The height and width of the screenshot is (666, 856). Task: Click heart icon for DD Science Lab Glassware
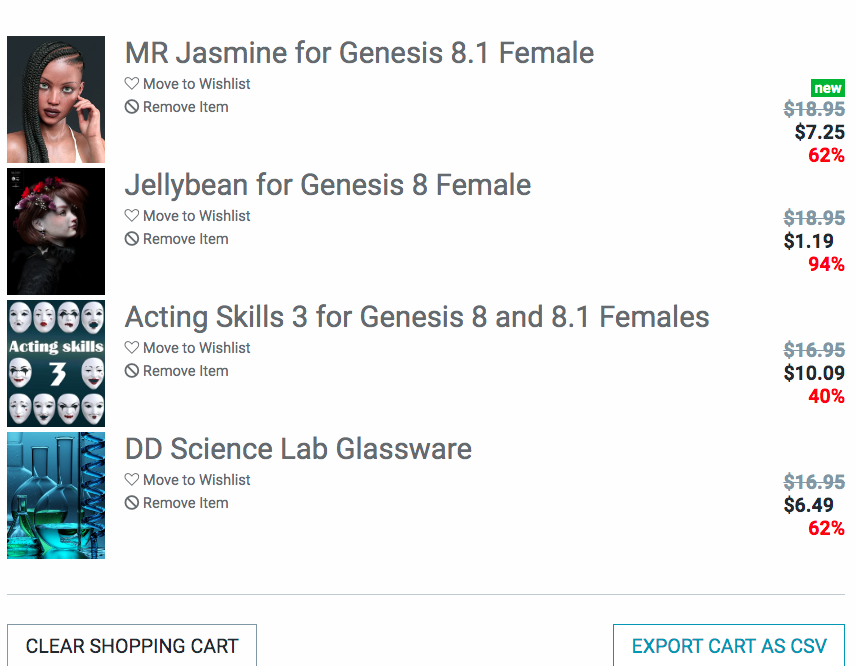[x=131, y=480]
